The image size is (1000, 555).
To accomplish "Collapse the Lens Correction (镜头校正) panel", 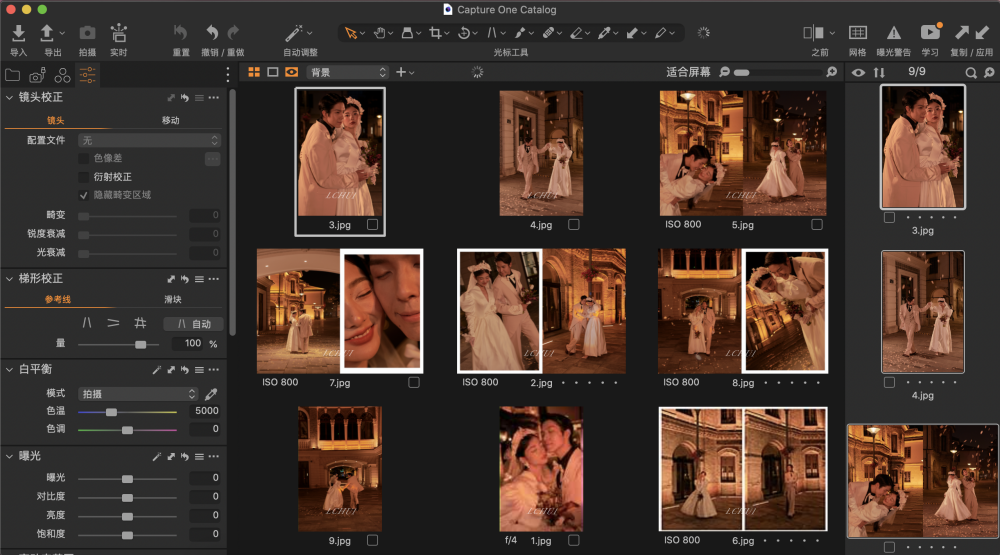I will coord(10,97).
